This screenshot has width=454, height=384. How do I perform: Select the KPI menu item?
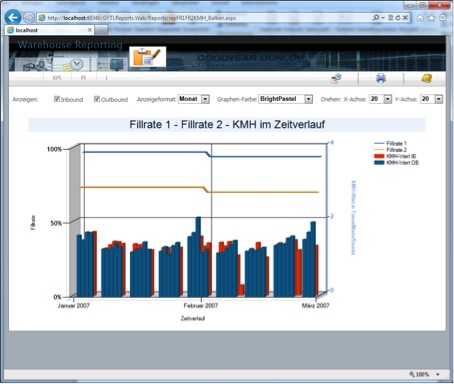pyautogui.click(x=57, y=78)
